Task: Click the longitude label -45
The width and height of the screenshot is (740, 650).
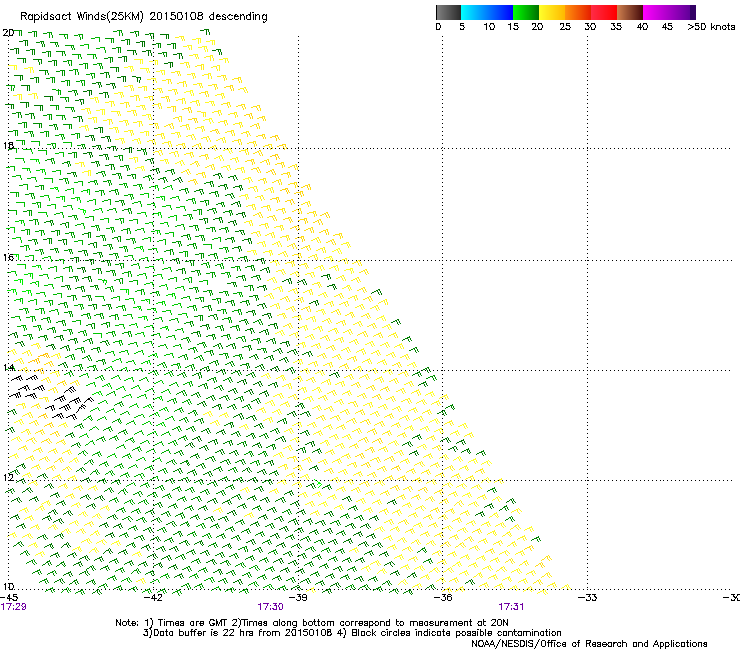Action: (9, 598)
